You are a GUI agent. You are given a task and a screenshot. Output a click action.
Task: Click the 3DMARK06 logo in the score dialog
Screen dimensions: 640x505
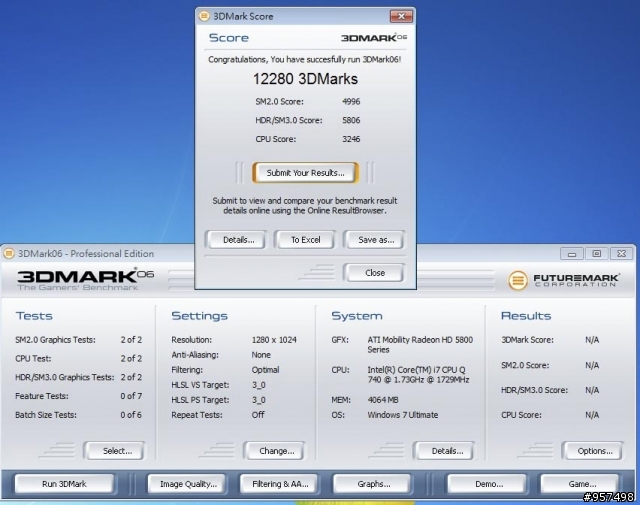374,38
